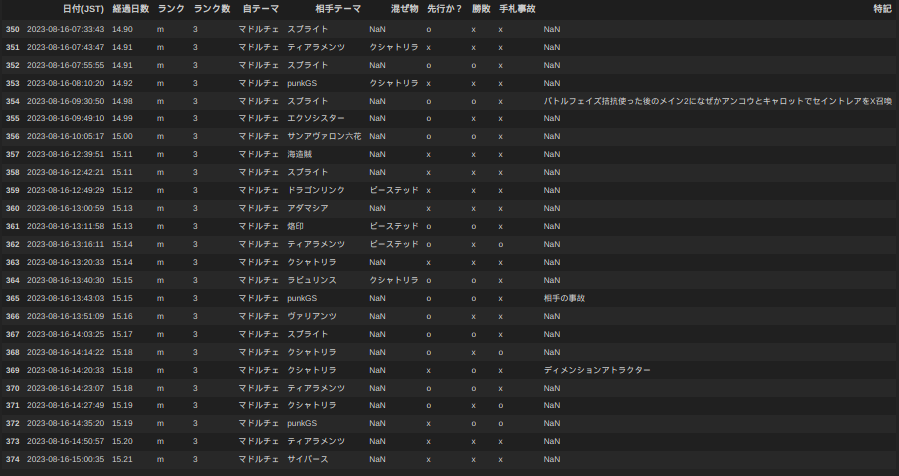Click クシャトリラ mix cell in row 351
899x476 pixels.
[394, 47]
